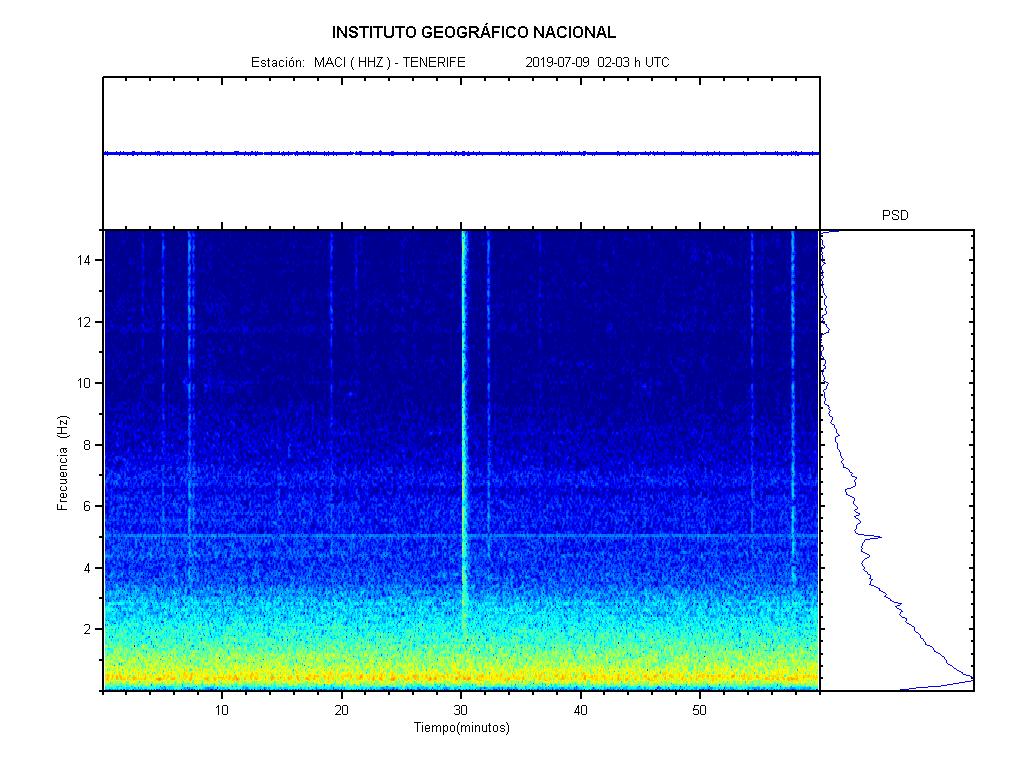
Task: Select the 50 minute time axis tick
Action: pos(700,710)
